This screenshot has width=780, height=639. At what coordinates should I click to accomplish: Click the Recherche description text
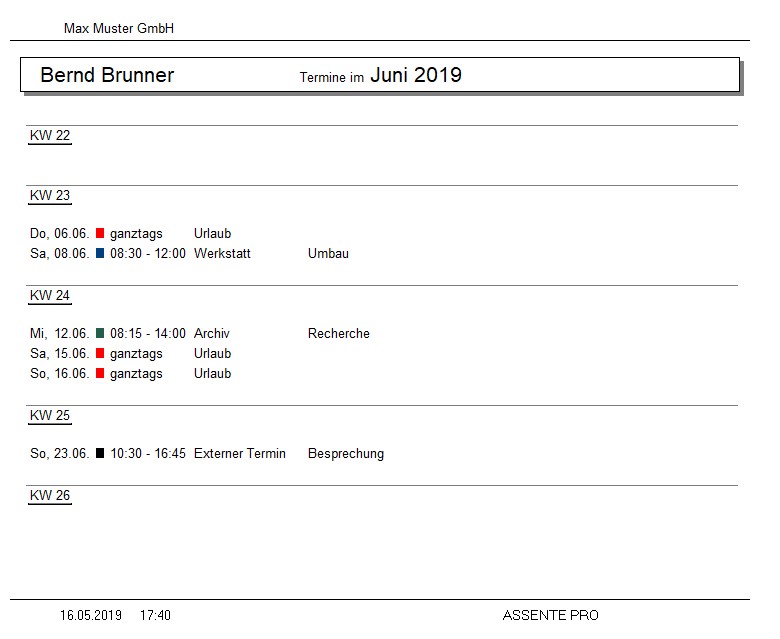[339, 333]
